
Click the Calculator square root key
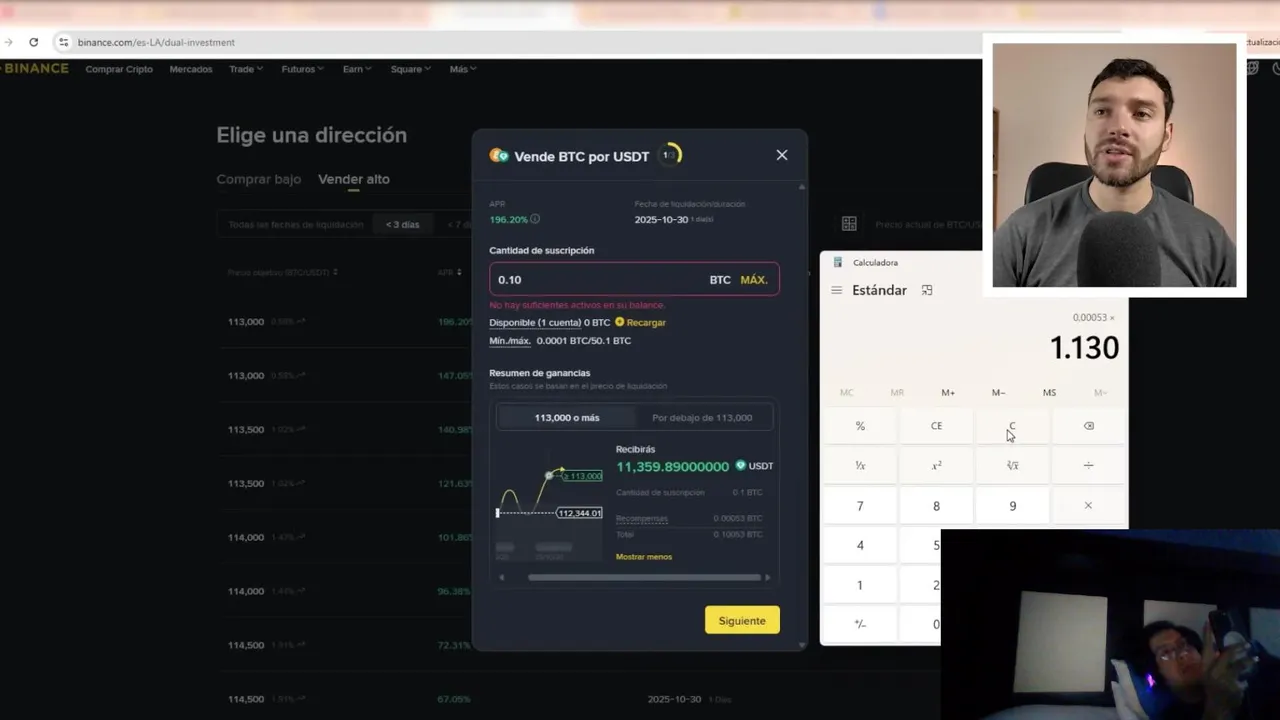(1012, 466)
